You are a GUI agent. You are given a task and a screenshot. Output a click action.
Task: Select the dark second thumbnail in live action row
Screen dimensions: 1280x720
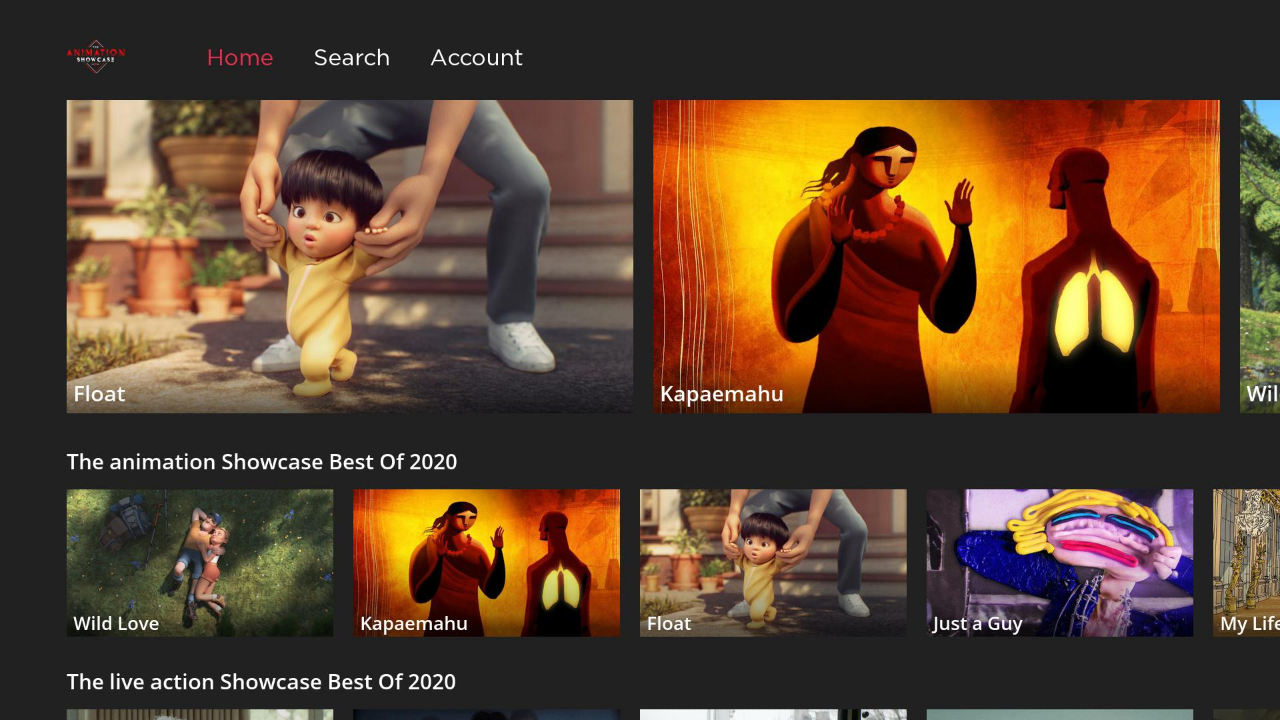point(486,714)
